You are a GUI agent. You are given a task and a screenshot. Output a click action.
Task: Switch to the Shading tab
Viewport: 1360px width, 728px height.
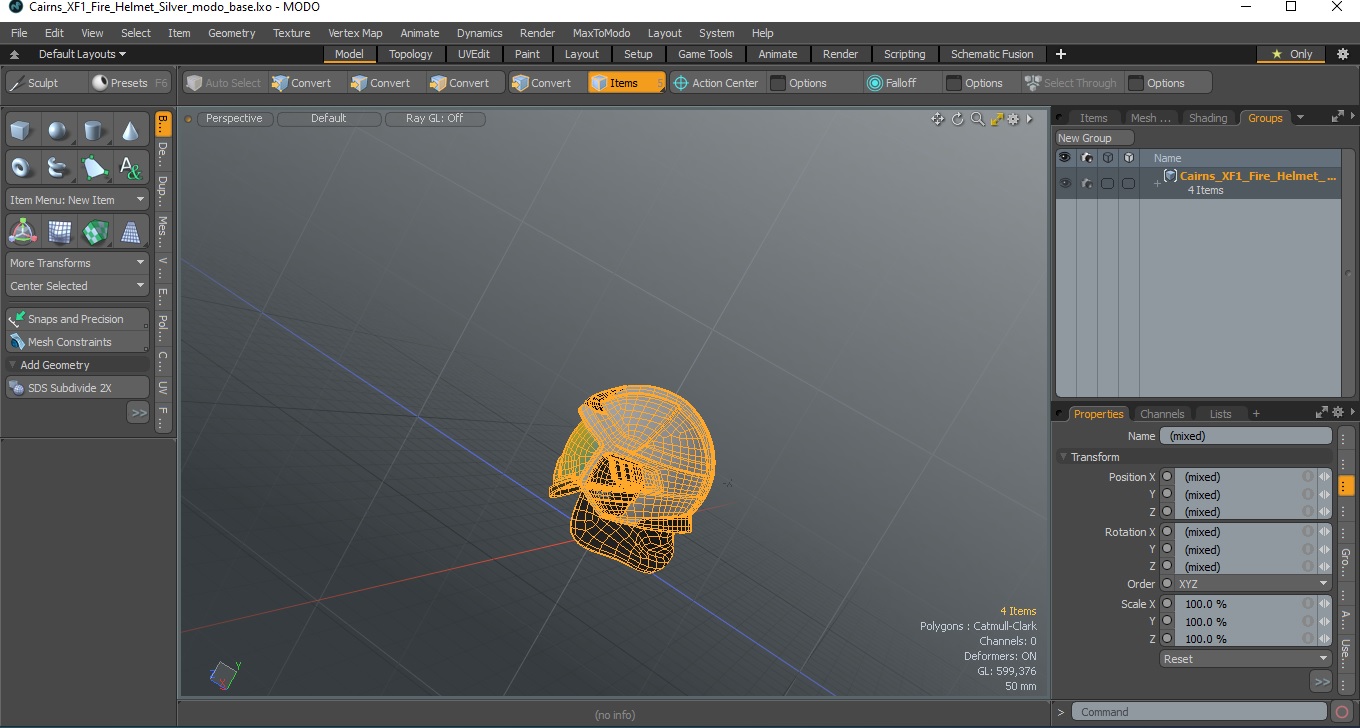tap(1208, 118)
